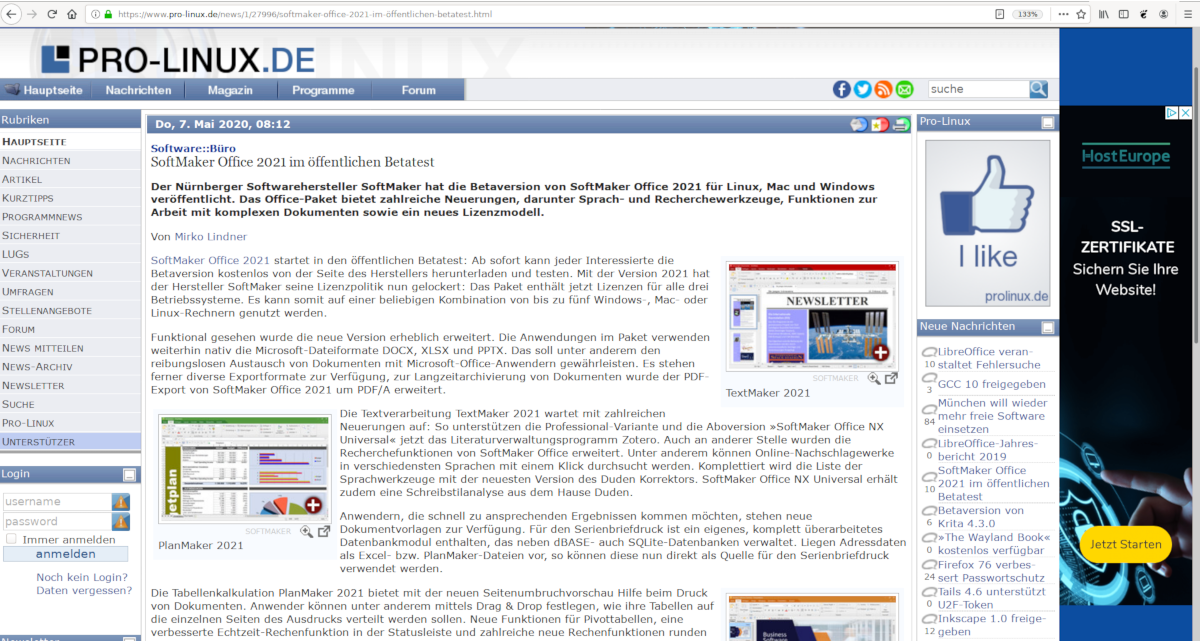The image size is (1200, 642).
Task: Click the anmelden login button
Action: click(66, 554)
